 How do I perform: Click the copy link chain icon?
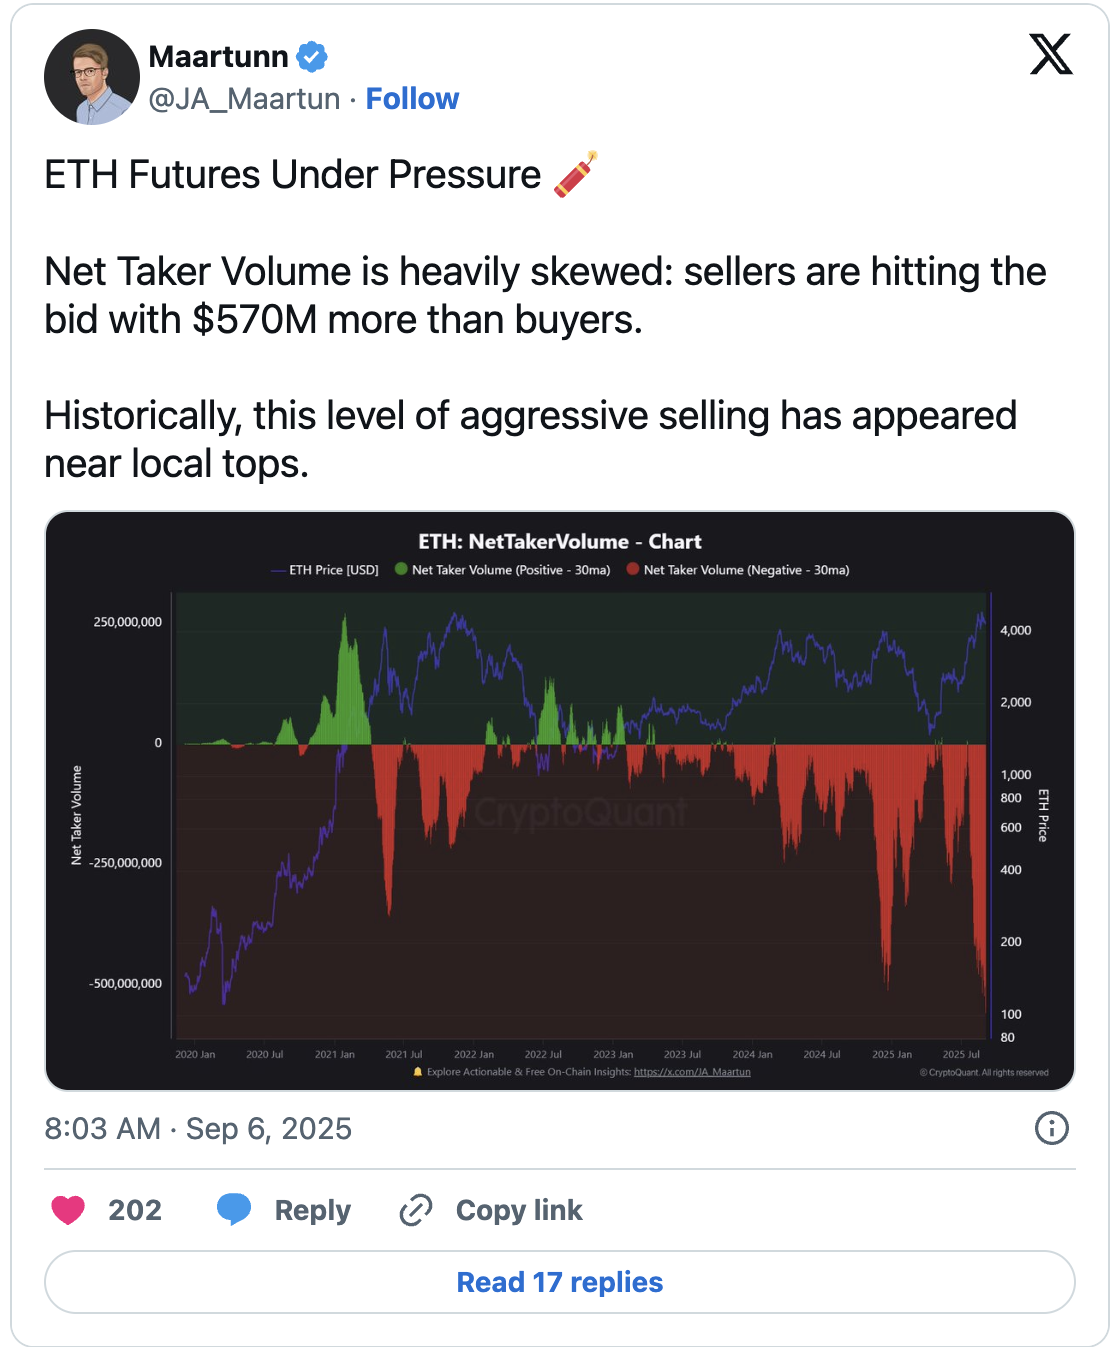[415, 1210]
